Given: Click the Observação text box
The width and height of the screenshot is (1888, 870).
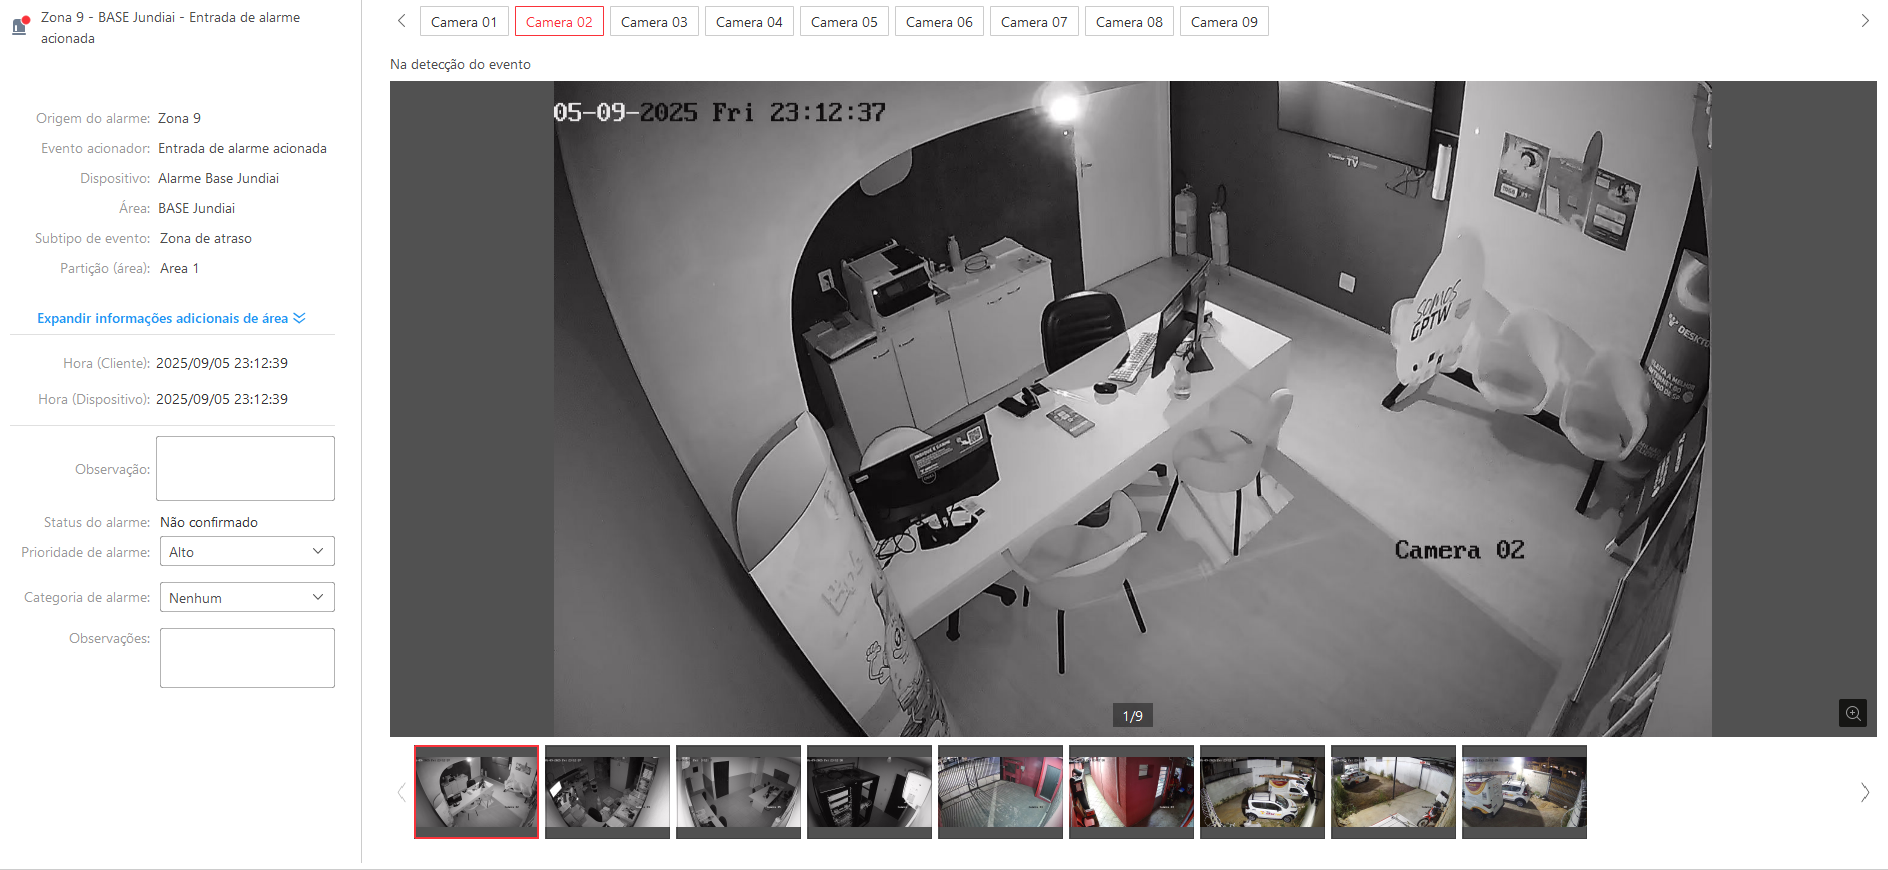Looking at the screenshot, I should tap(245, 468).
